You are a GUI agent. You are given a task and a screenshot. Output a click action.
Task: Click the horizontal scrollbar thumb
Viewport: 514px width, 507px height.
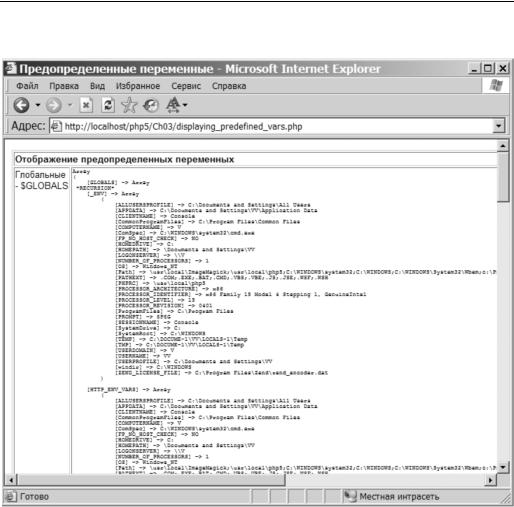tap(152, 480)
